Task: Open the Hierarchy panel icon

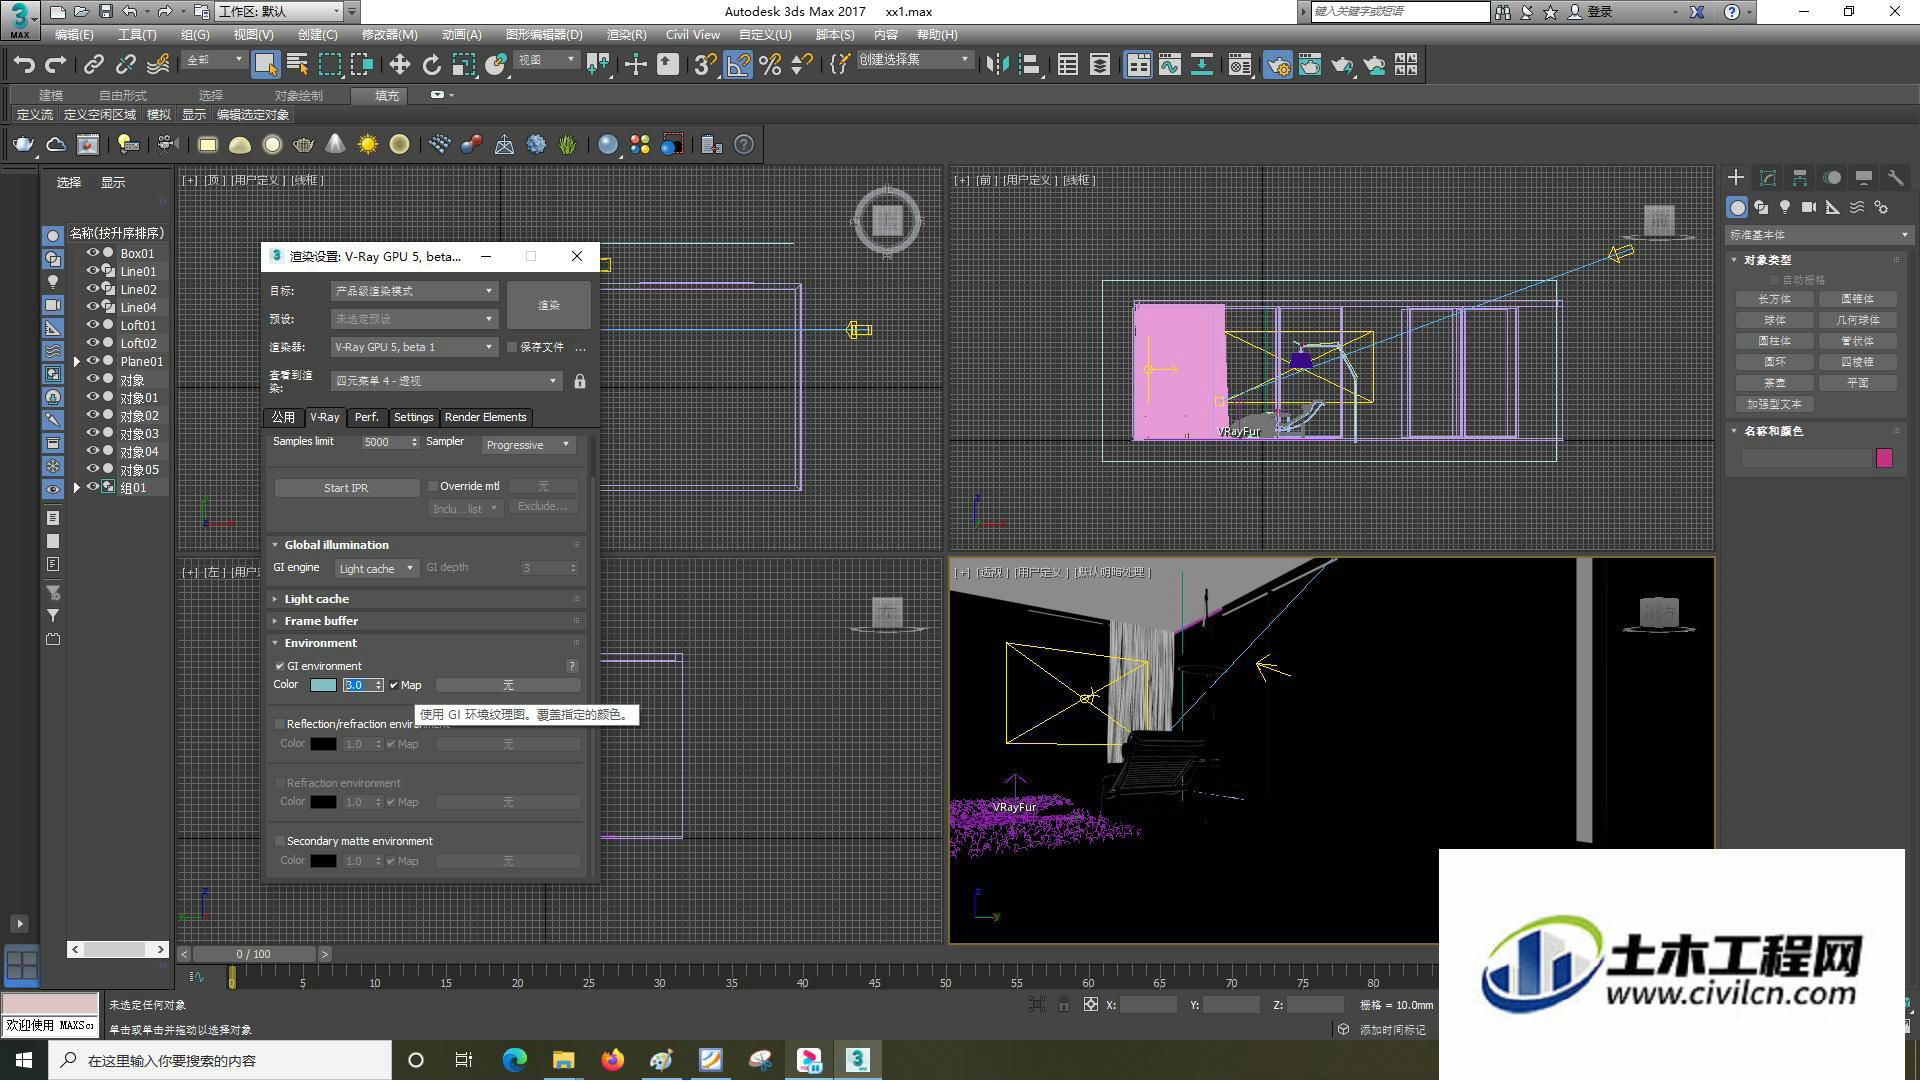Action: [x=1800, y=177]
